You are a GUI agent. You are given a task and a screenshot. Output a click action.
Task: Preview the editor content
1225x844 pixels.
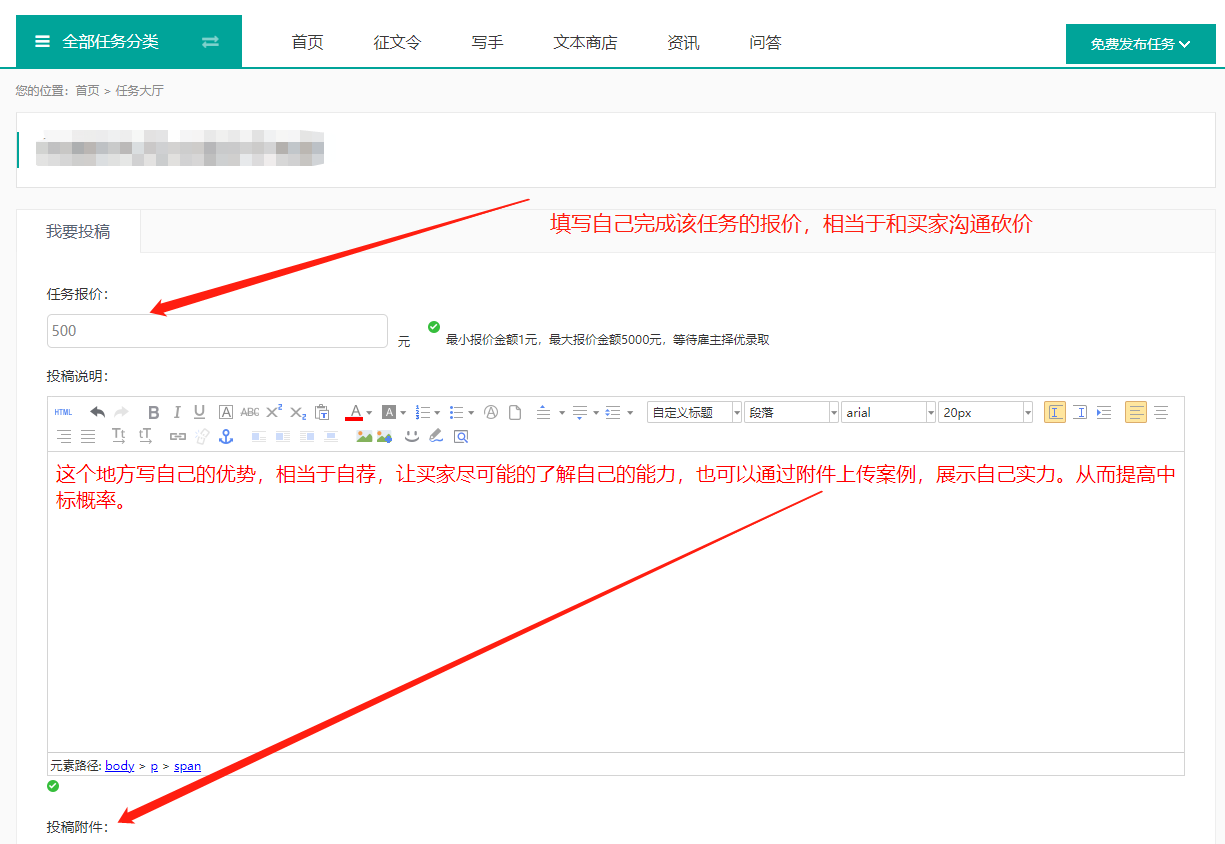pos(462,436)
